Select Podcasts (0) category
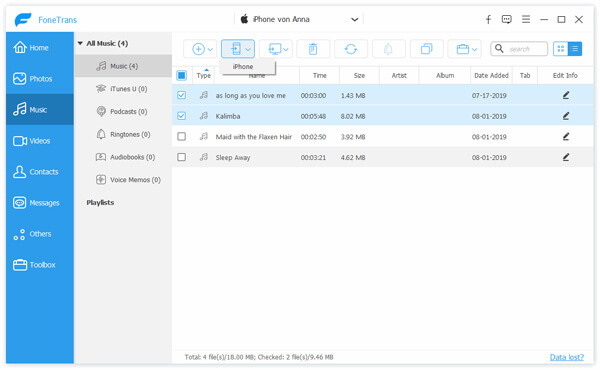This screenshot has width=600, height=370. [x=123, y=111]
